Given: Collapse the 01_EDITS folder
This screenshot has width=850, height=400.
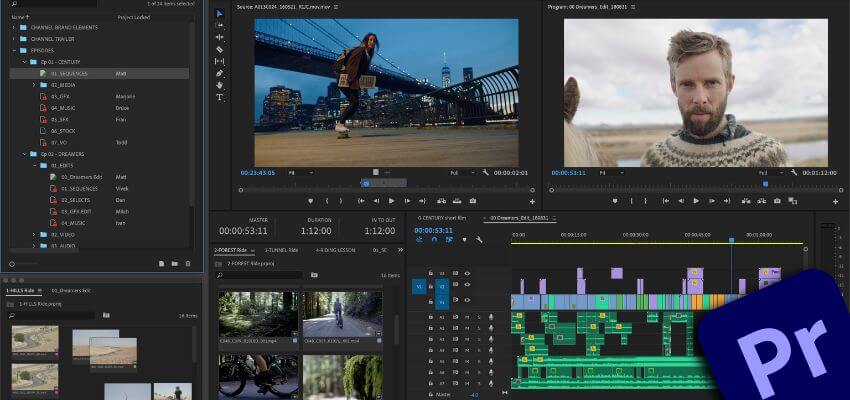Looking at the screenshot, I should coord(34,165).
